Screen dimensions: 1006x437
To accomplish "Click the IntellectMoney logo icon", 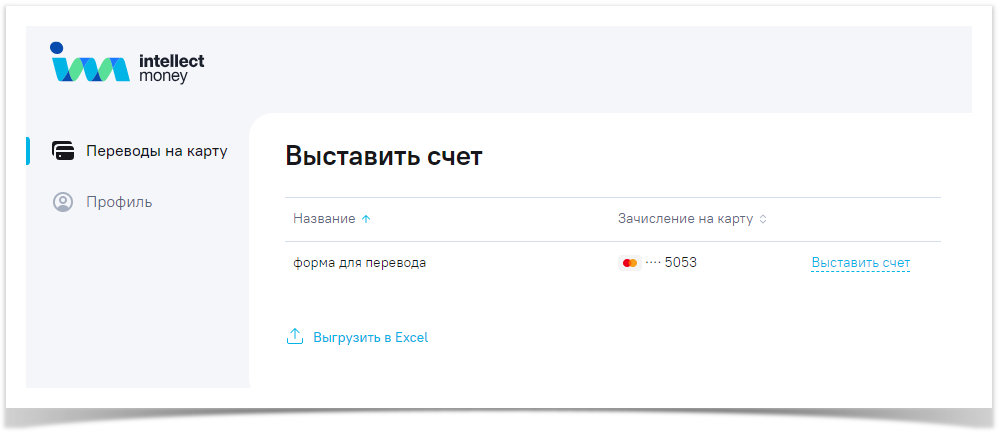I will (x=90, y=67).
